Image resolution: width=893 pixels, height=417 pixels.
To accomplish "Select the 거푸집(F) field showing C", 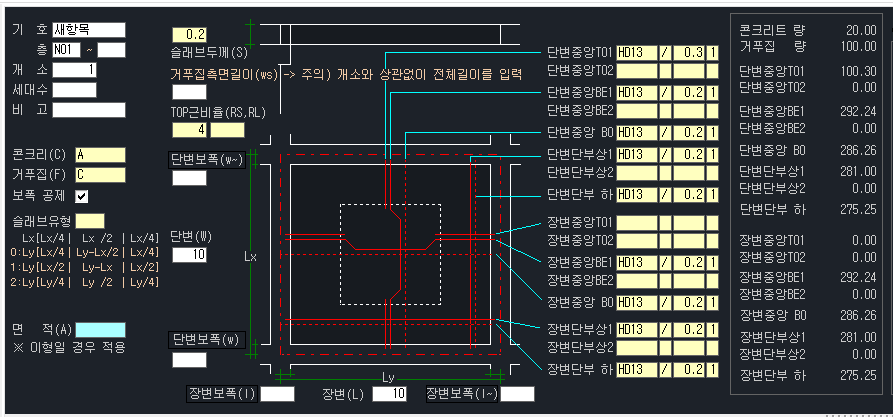I will [x=100, y=175].
